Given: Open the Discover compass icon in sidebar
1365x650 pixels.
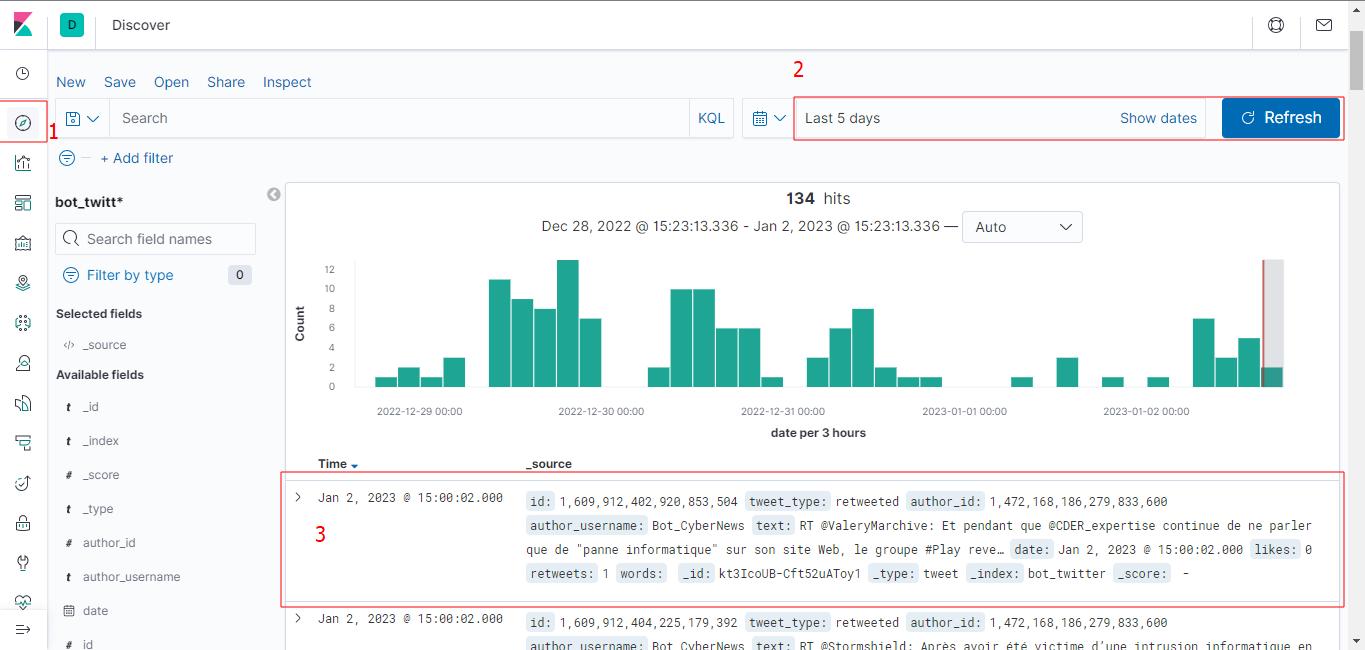Looking at the screenshot, I should (x=23, y=123).
